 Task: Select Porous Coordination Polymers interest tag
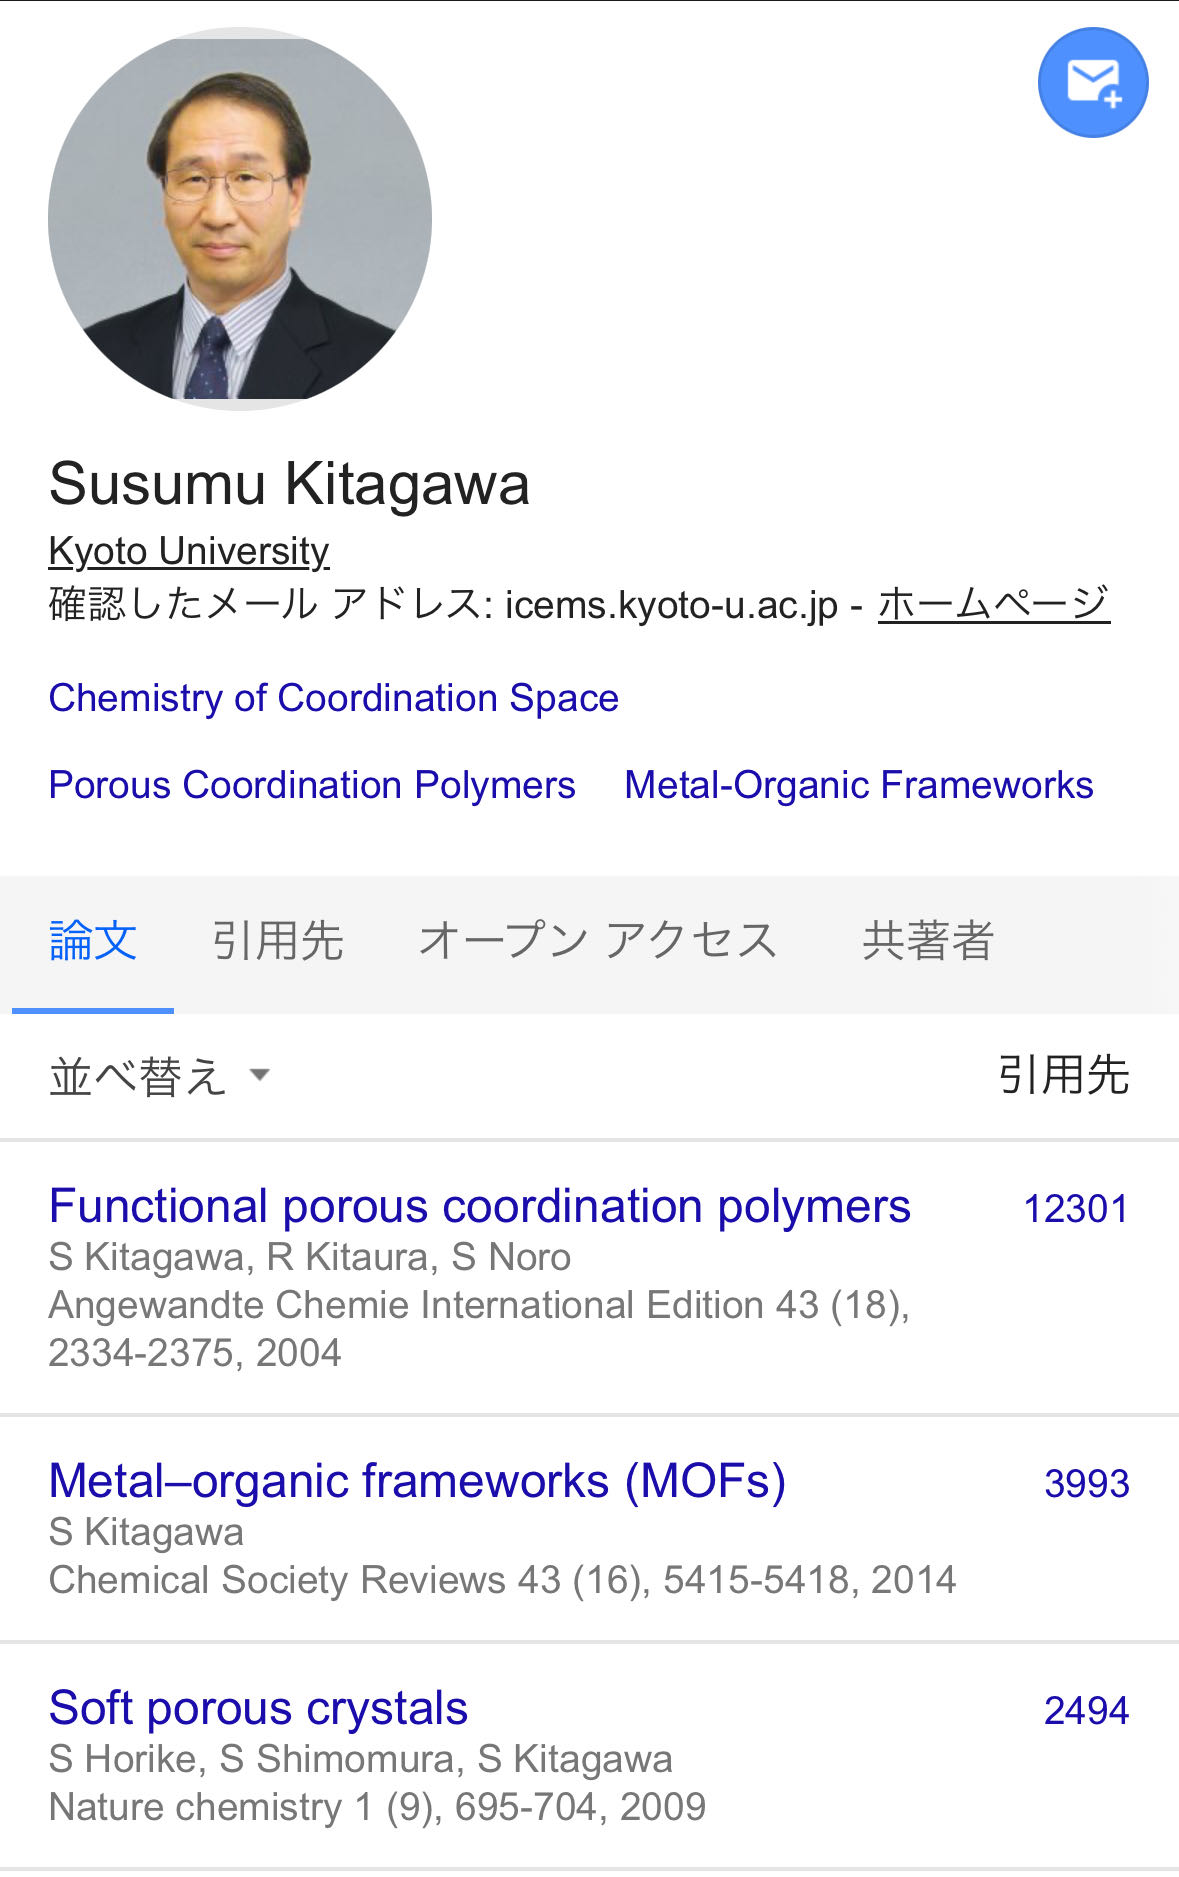coord(312,785)
